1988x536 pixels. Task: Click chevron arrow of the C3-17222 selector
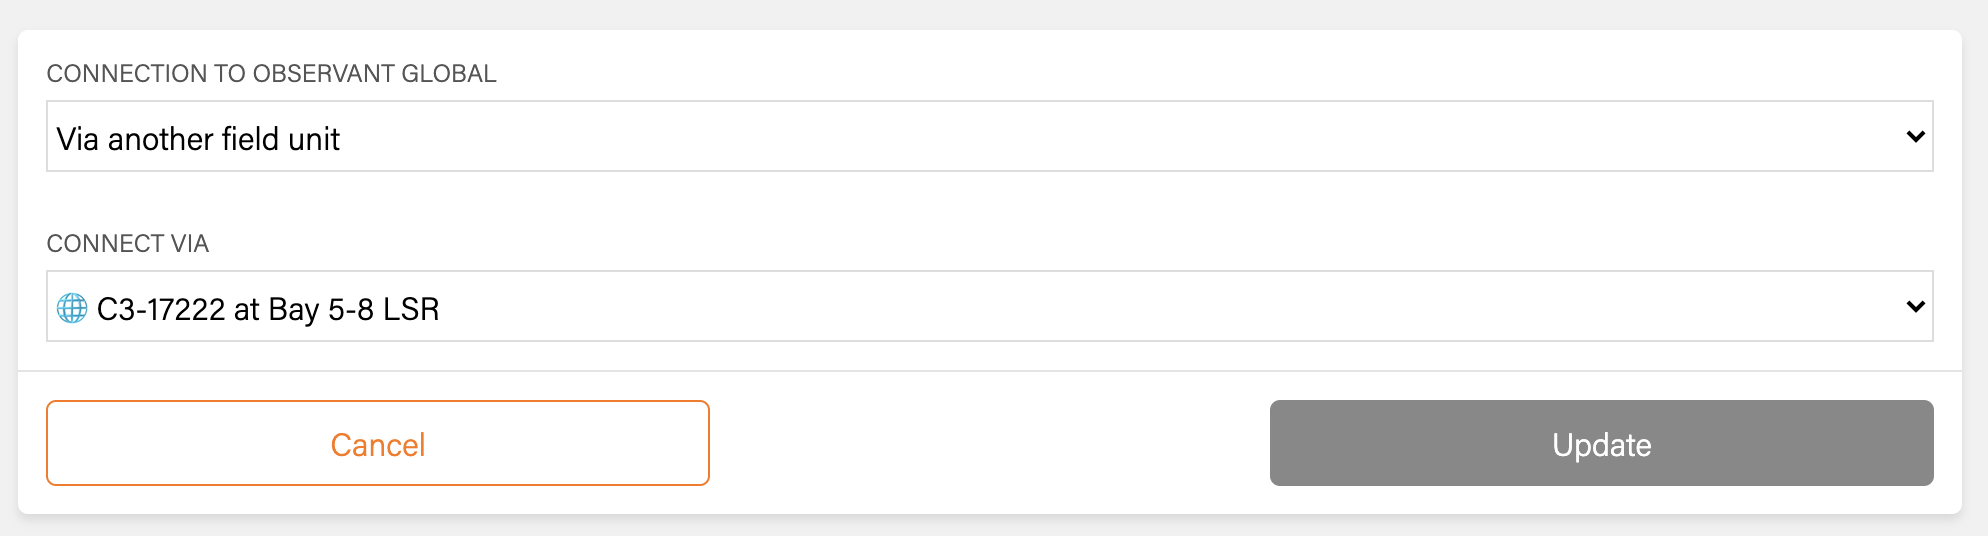[x=1914, y=307]
